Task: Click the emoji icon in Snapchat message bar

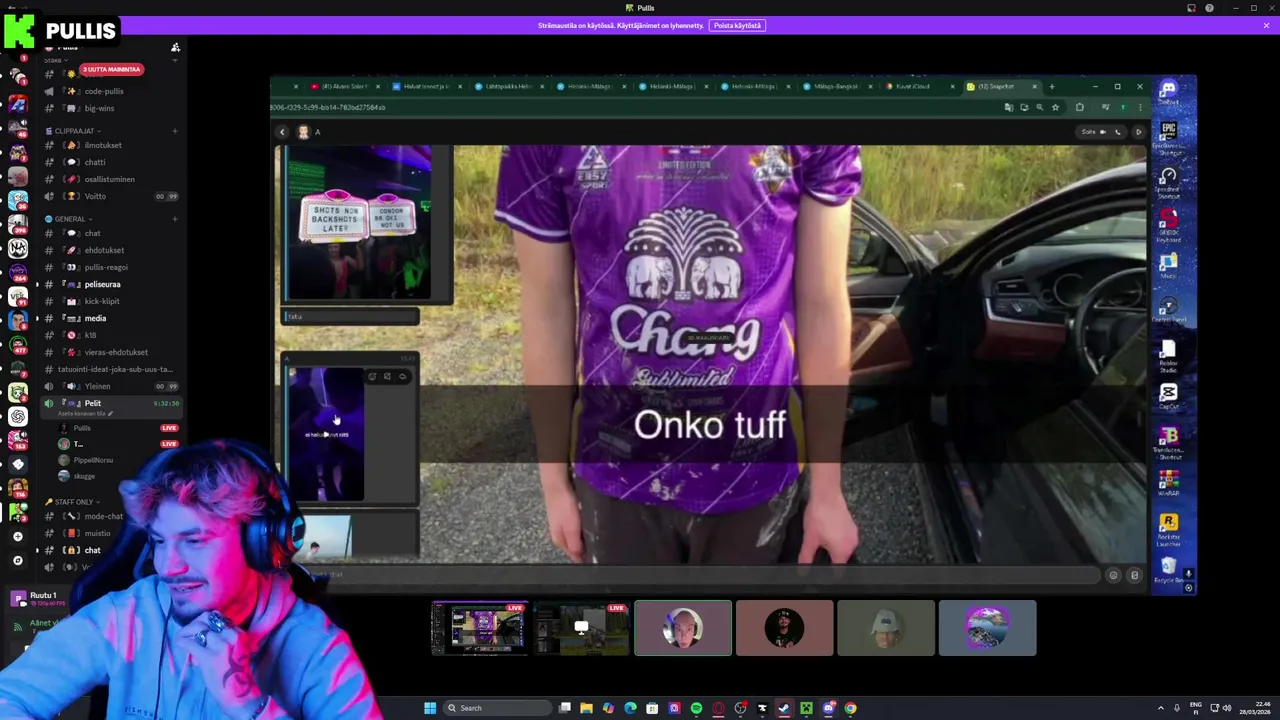Action: 1113,575
